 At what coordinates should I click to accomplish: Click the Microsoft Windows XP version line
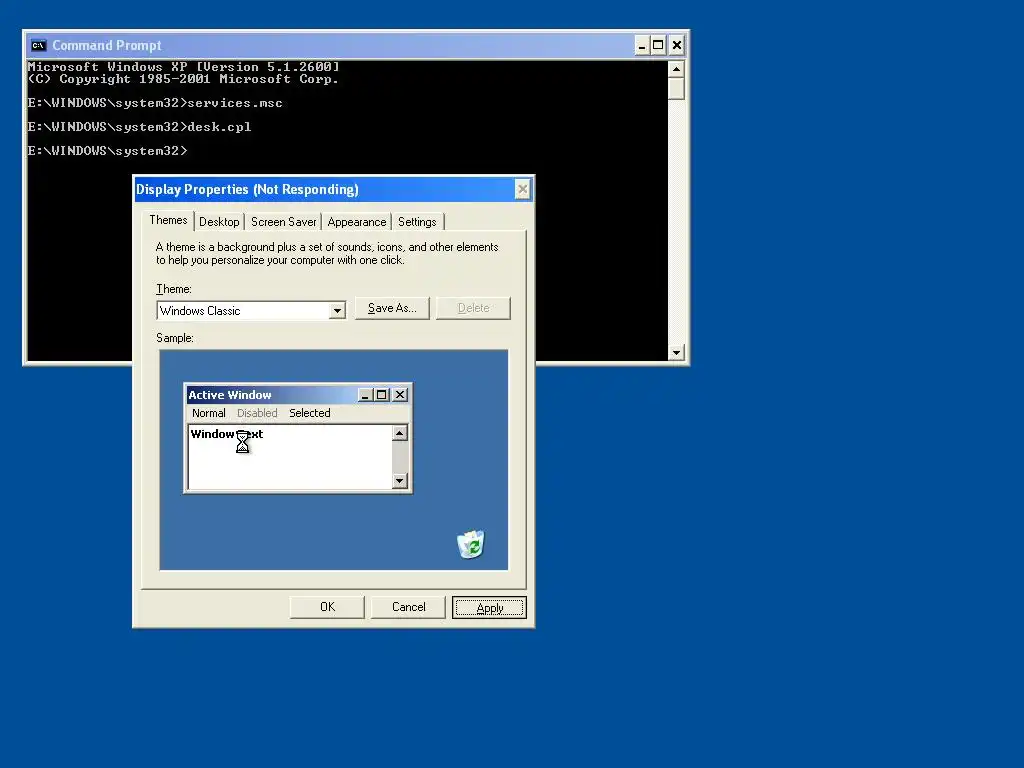coord(184,67)
